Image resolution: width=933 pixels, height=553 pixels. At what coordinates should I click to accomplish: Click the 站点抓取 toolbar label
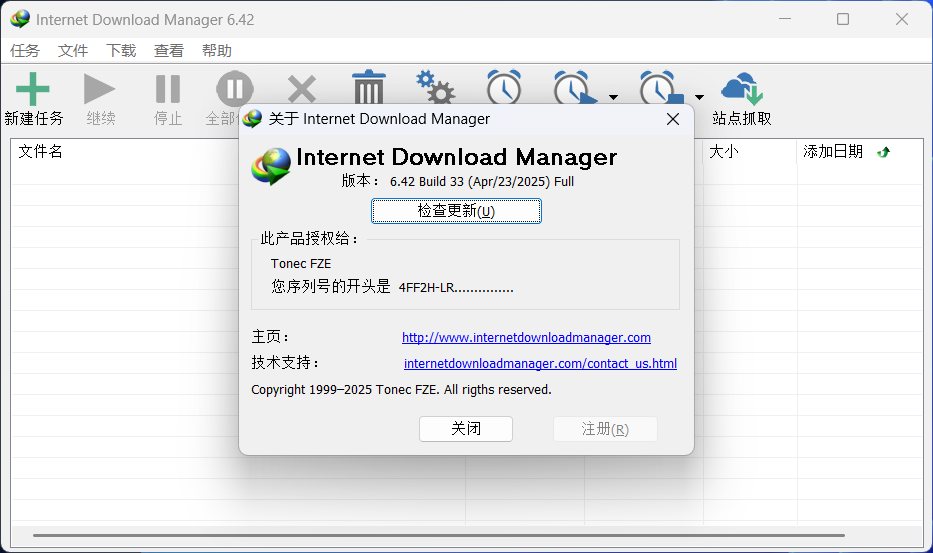tap(741, 118)
